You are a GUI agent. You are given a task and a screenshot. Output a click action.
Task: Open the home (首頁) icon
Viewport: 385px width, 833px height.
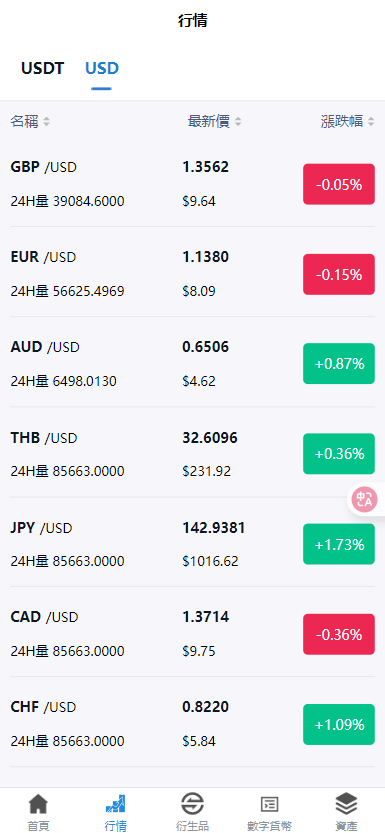pyautogui.click(x=38, y=804)
